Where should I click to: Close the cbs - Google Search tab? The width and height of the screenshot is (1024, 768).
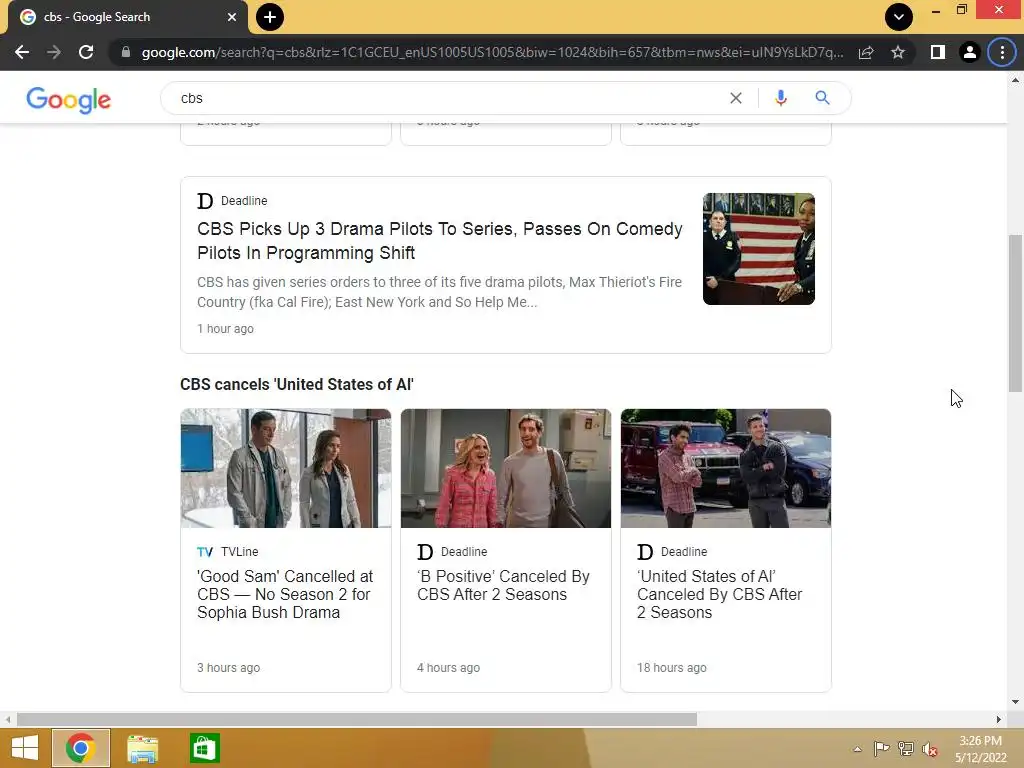point(232,17)
